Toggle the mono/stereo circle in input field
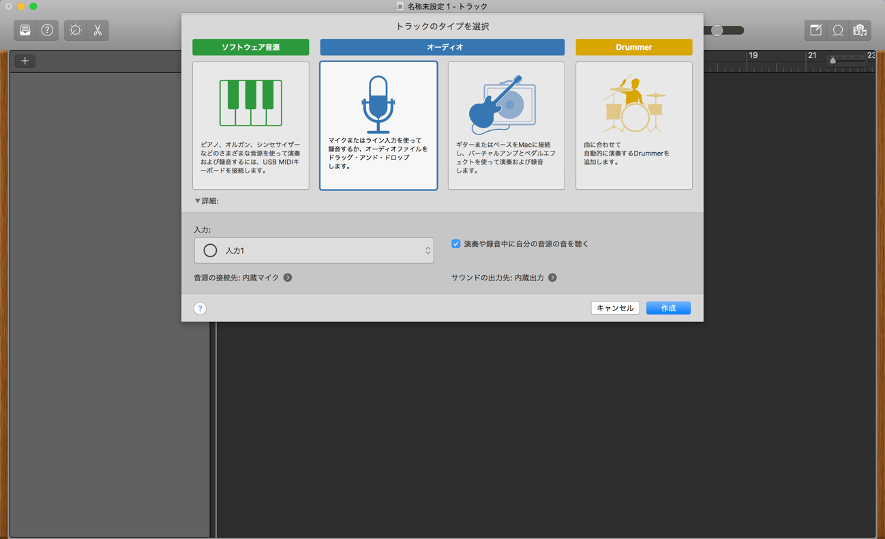The width and height of the screenshot is (885, 539). (210, 251)
